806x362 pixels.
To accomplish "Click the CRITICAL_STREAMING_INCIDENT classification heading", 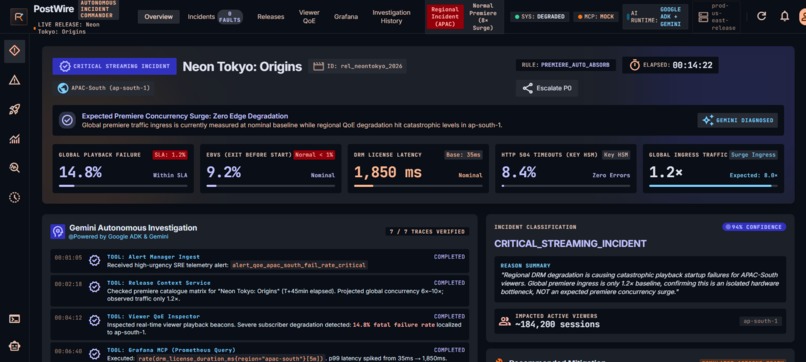I will point(571,244).
